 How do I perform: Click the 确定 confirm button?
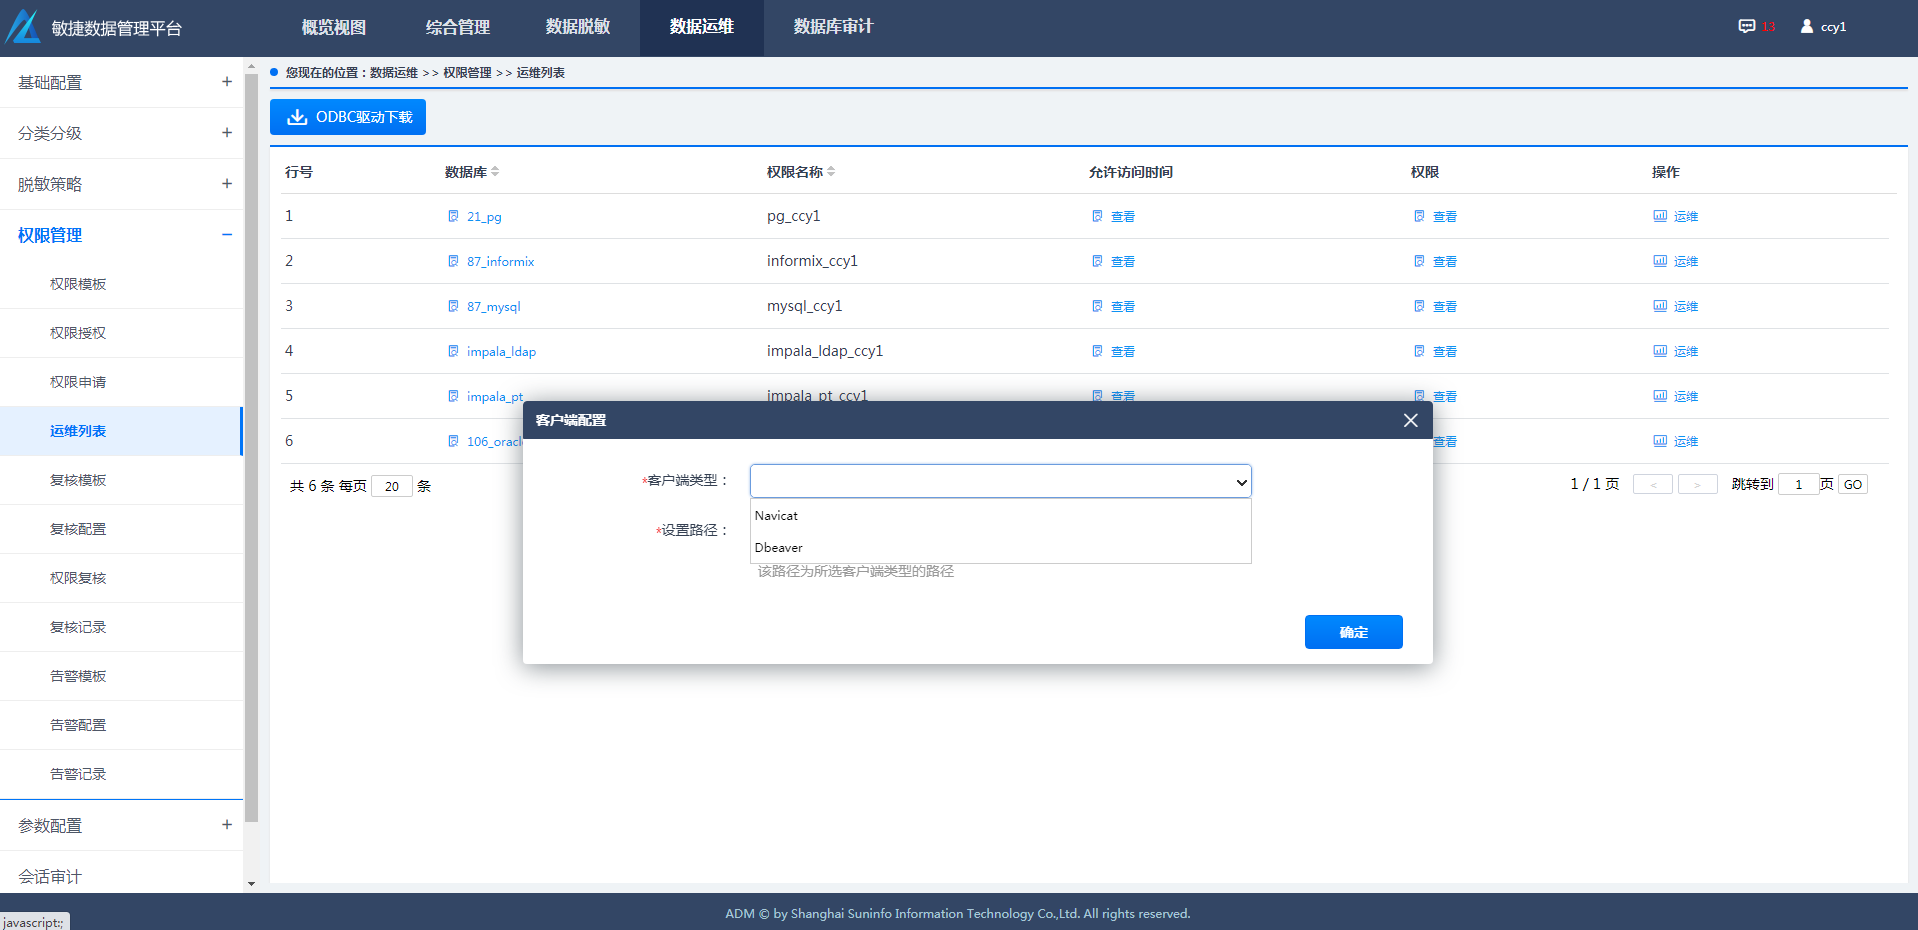coord(1353,632)
